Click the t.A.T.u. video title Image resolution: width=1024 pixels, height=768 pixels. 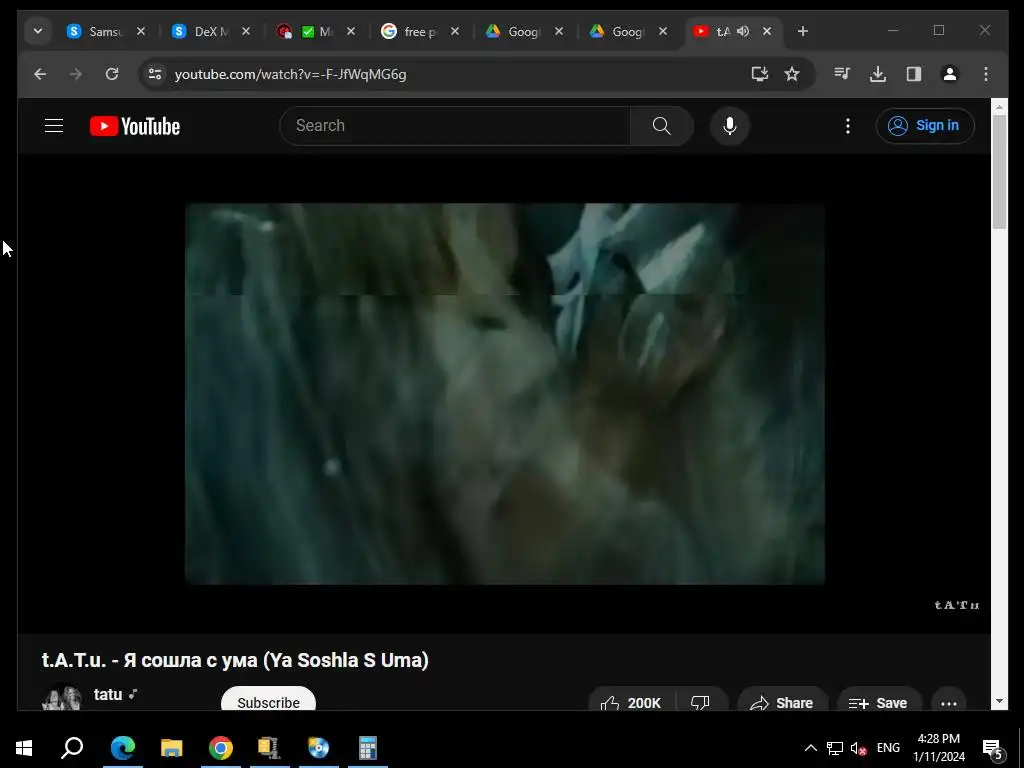(235, 660)
